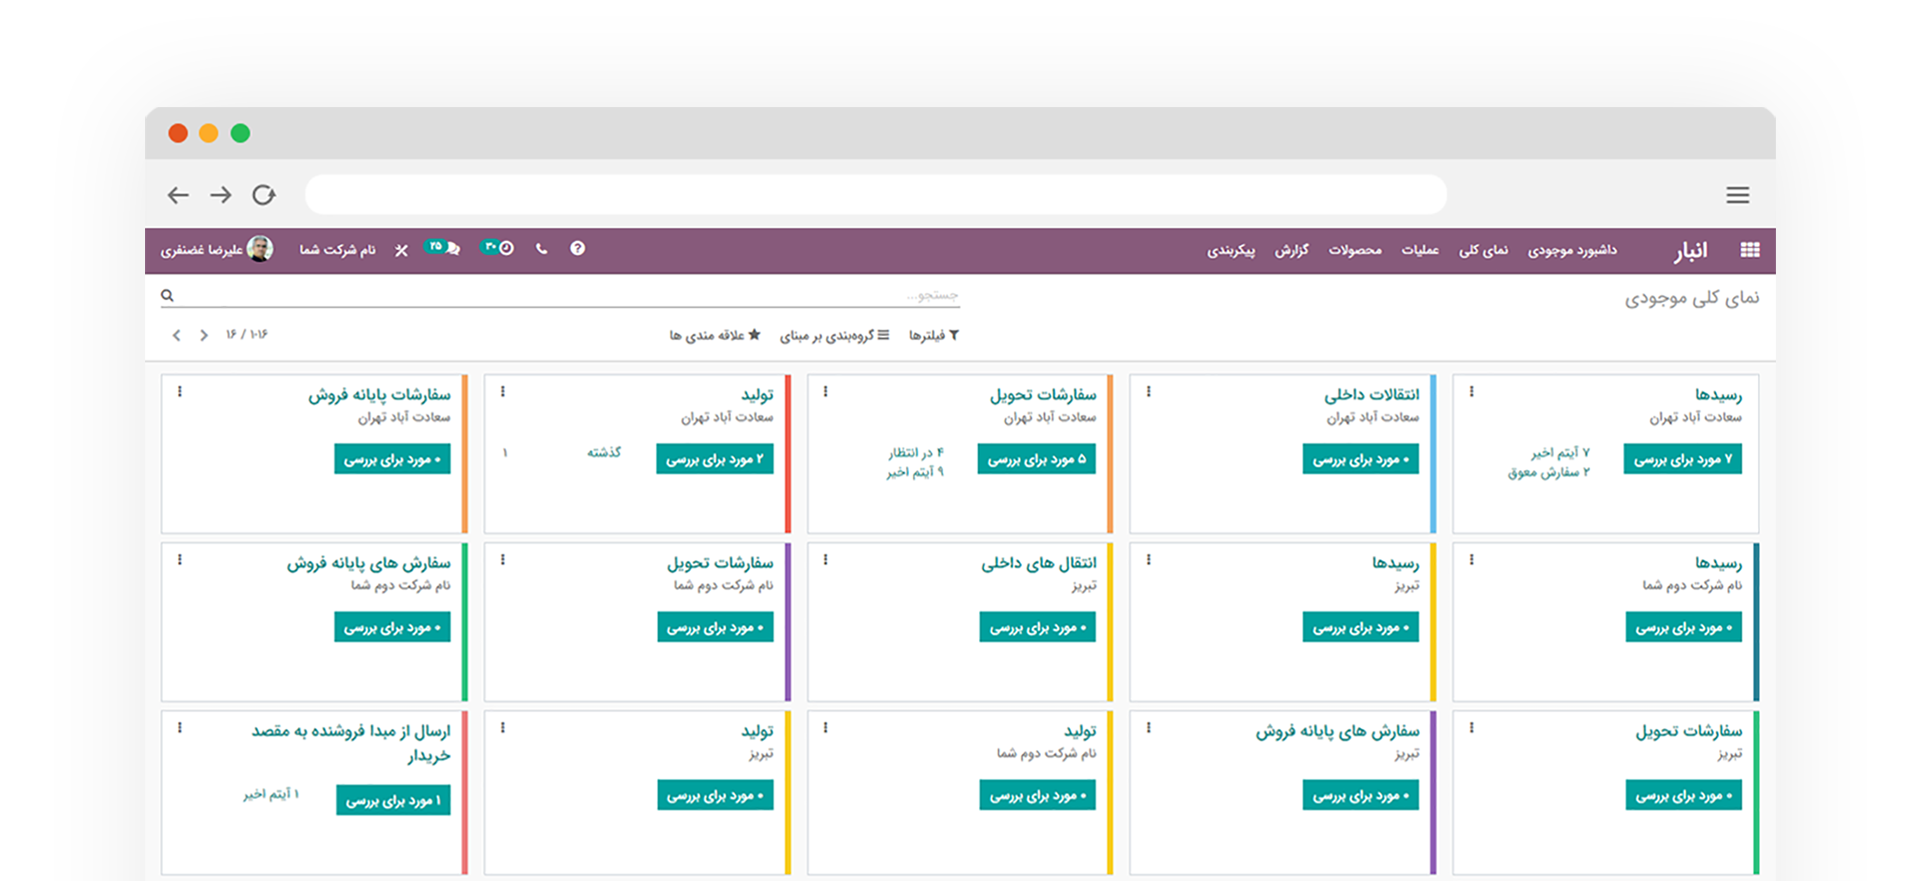Screen dimensions: 1920x881
Task: Click browser back arrow
Action: [x=178, y=195]
